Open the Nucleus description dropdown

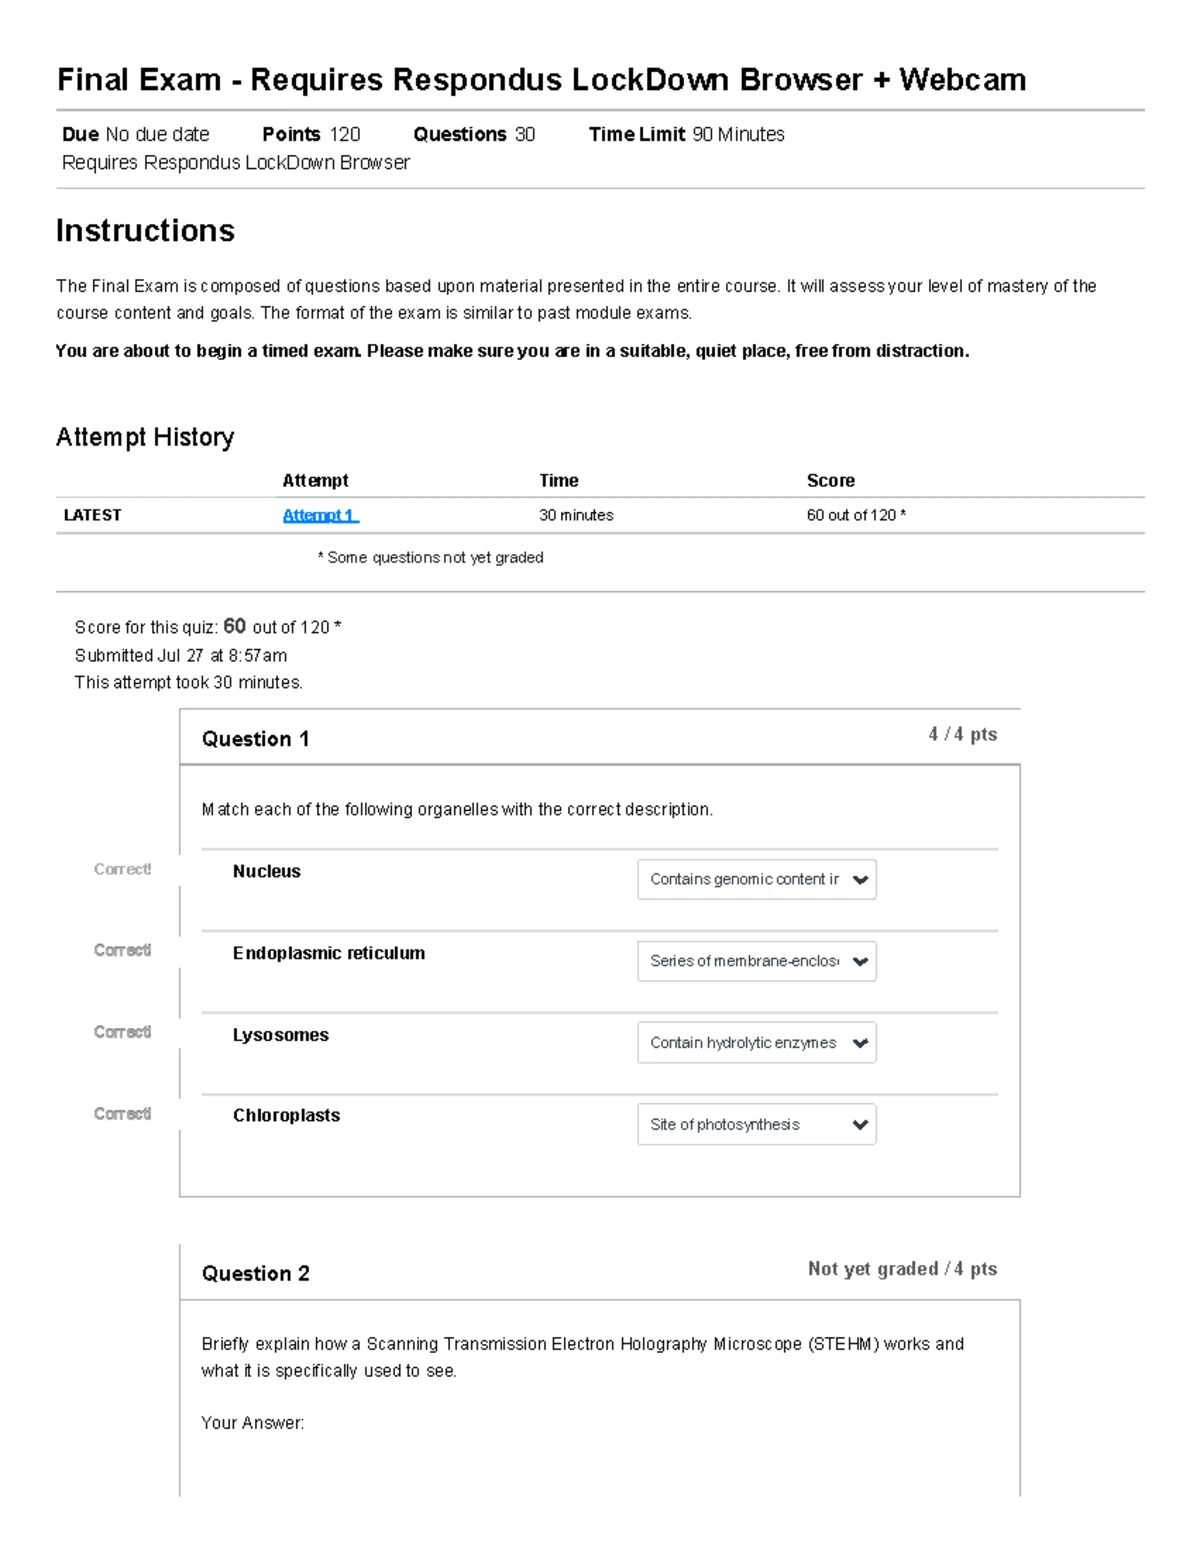point(757,879)
